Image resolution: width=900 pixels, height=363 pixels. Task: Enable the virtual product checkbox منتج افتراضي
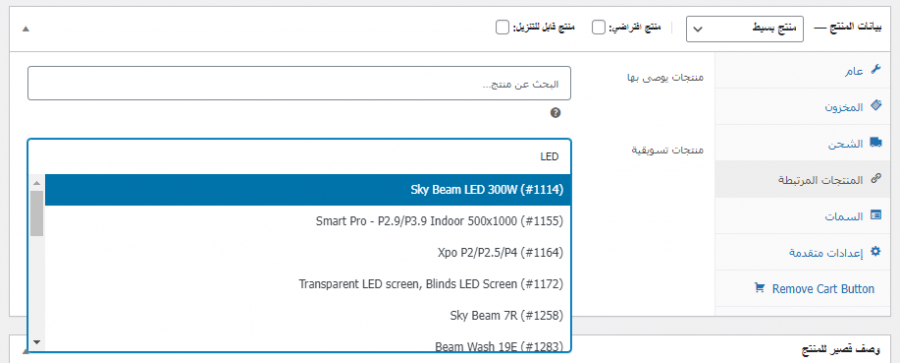[x=599, y=28]
